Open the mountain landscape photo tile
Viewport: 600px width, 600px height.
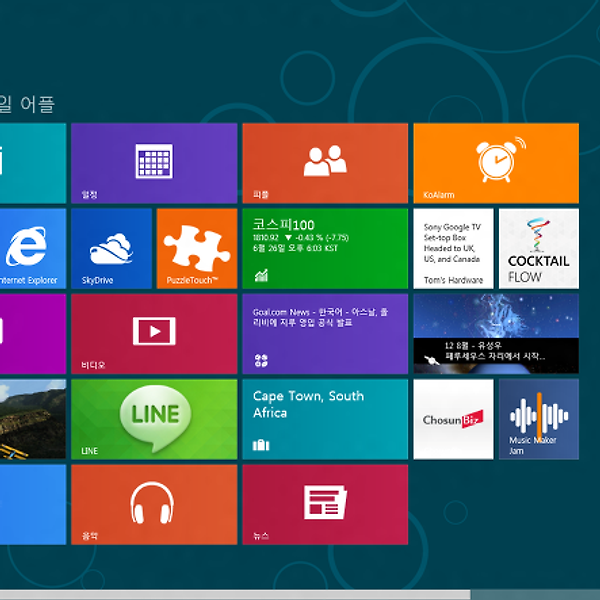(x=33, y=419)
